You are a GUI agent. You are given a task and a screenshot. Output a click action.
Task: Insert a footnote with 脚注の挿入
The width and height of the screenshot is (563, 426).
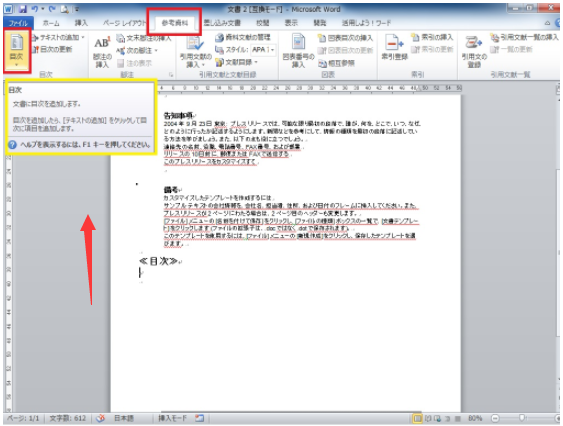[102, 51]
